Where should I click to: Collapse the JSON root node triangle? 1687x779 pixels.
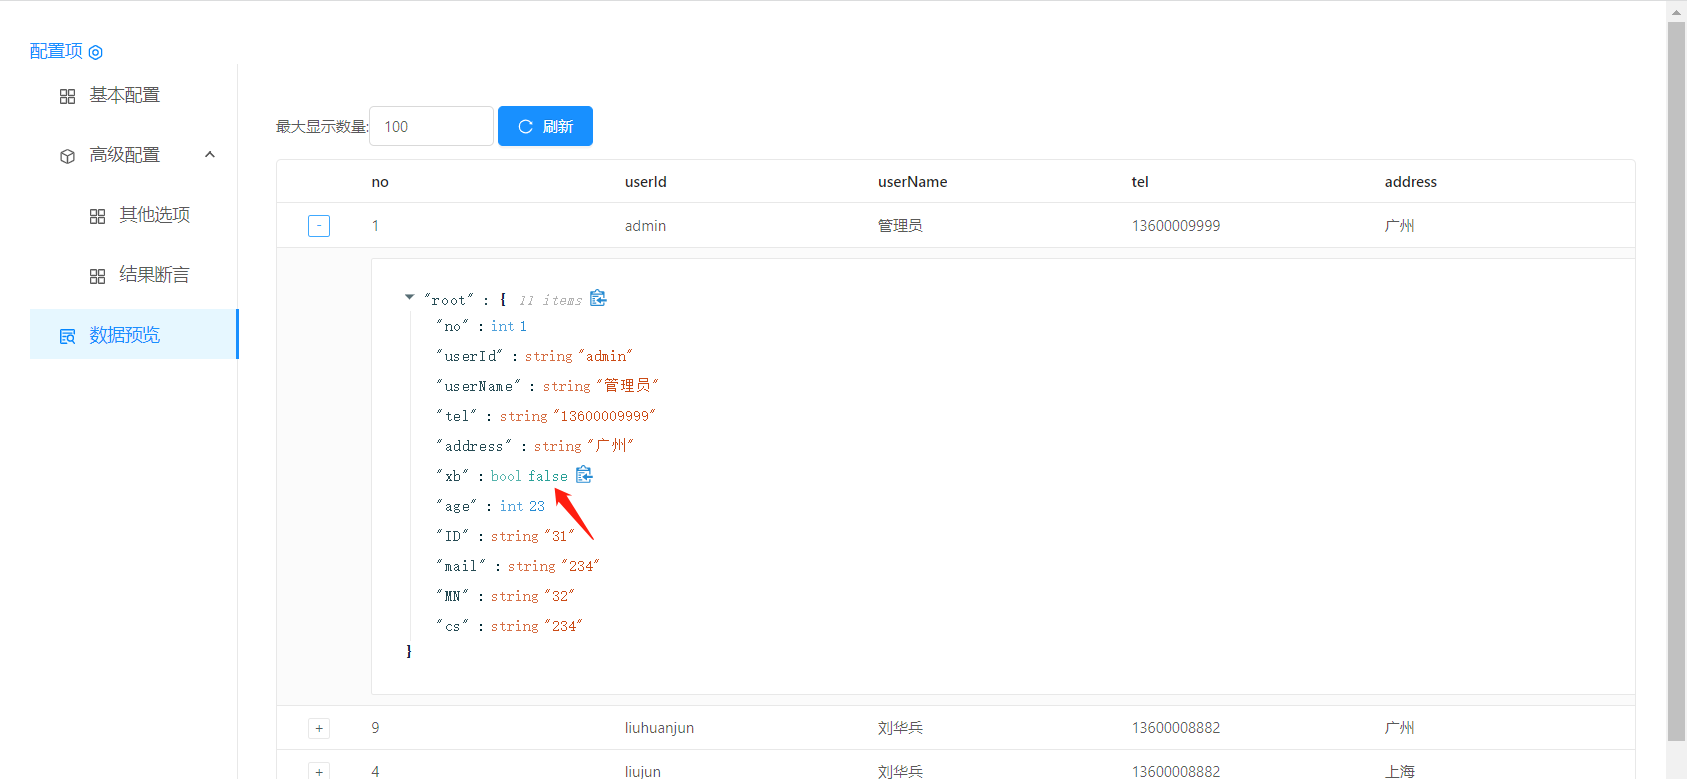tap(409, 297)
